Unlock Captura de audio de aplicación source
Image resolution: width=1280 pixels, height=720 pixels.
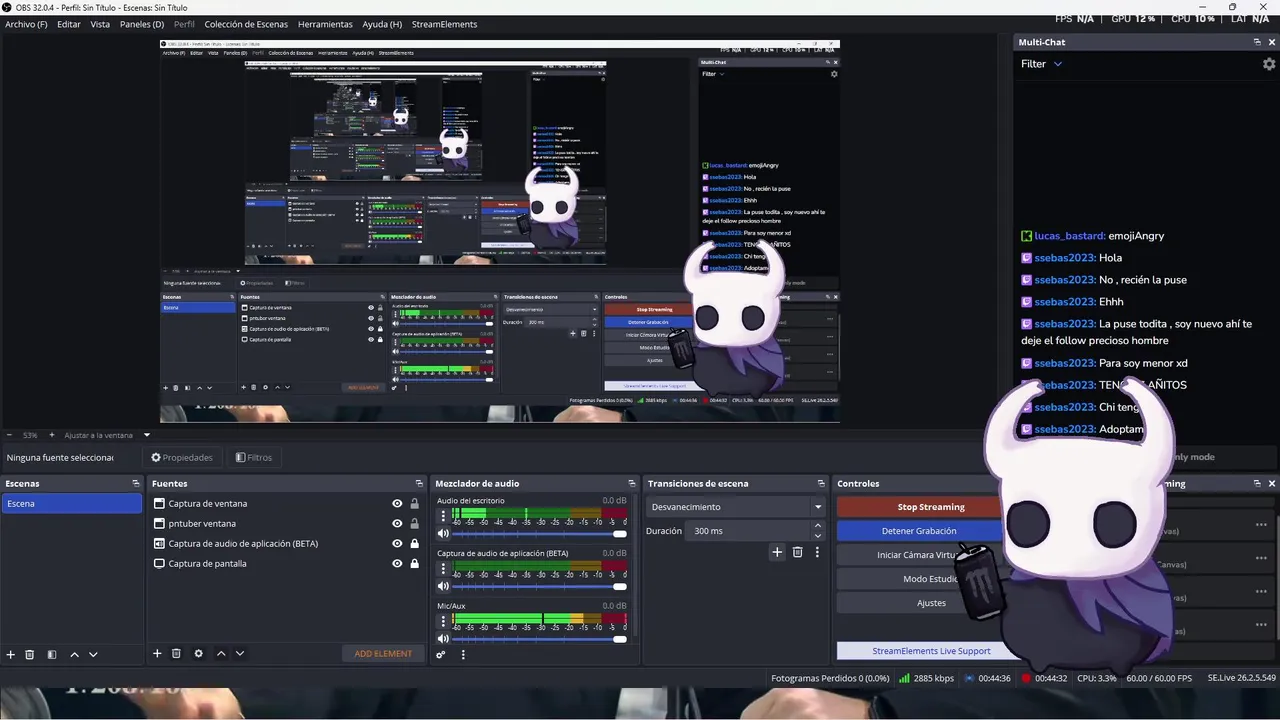(414, 543)
